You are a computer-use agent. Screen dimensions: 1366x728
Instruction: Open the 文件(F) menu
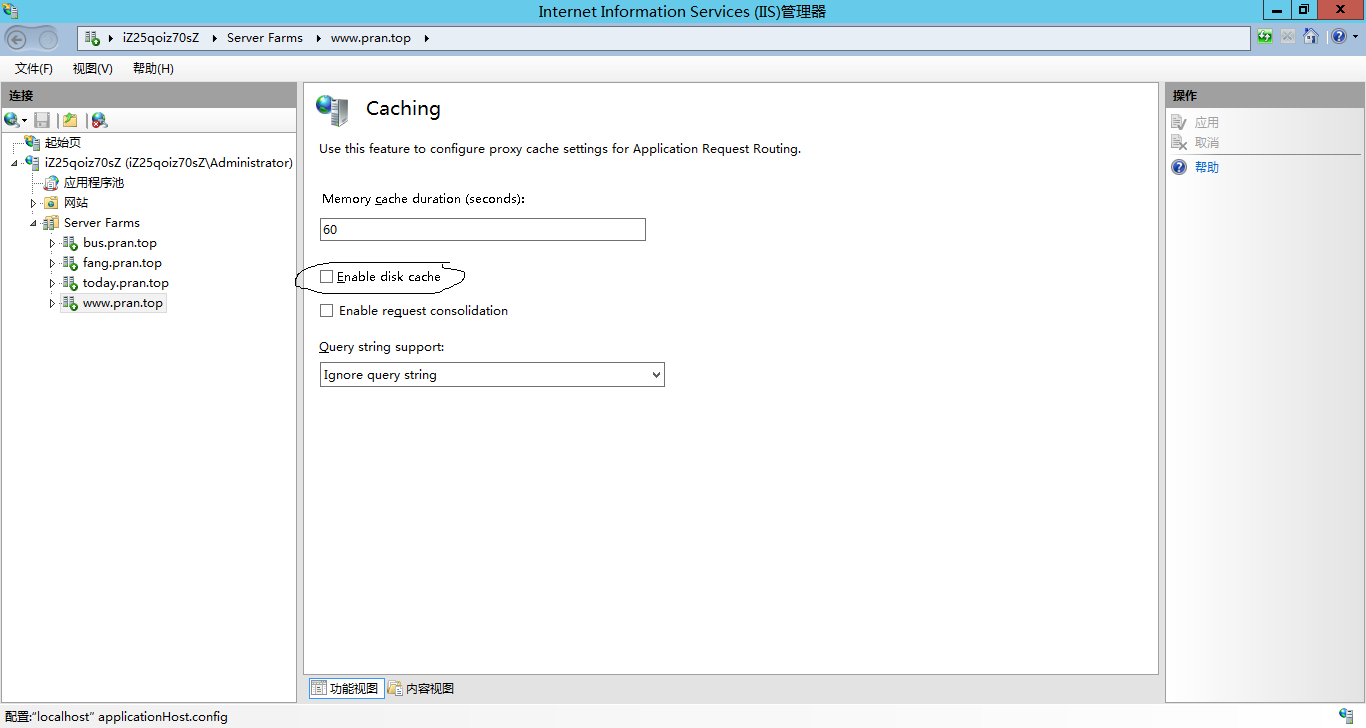tap(33, 69)
